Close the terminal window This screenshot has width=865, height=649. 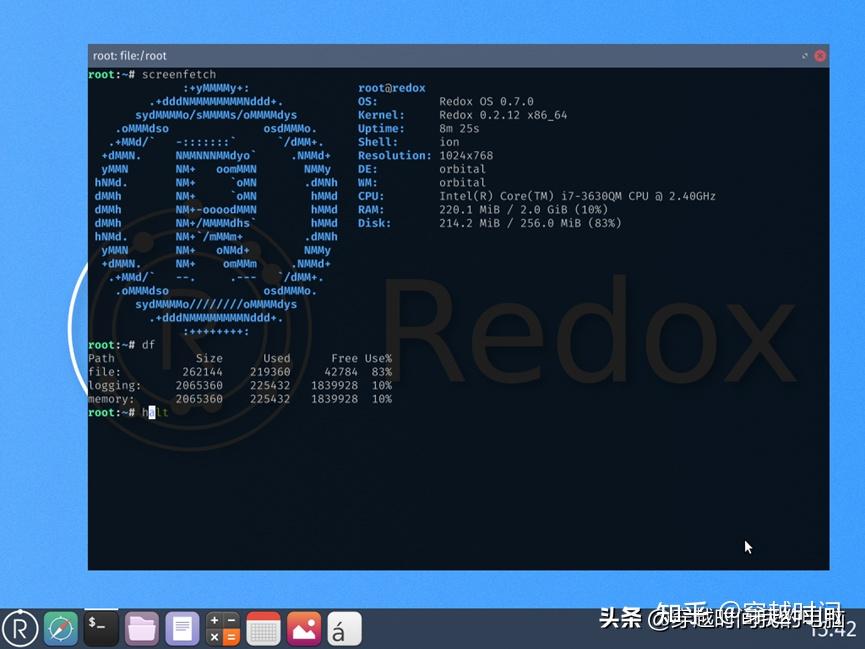click(x=820, y=56)
